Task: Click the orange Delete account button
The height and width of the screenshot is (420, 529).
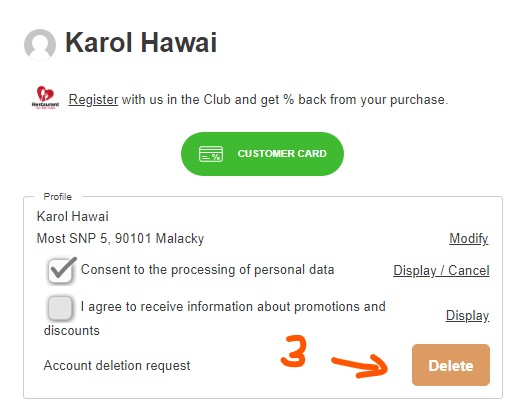Action: click(451, 365)
